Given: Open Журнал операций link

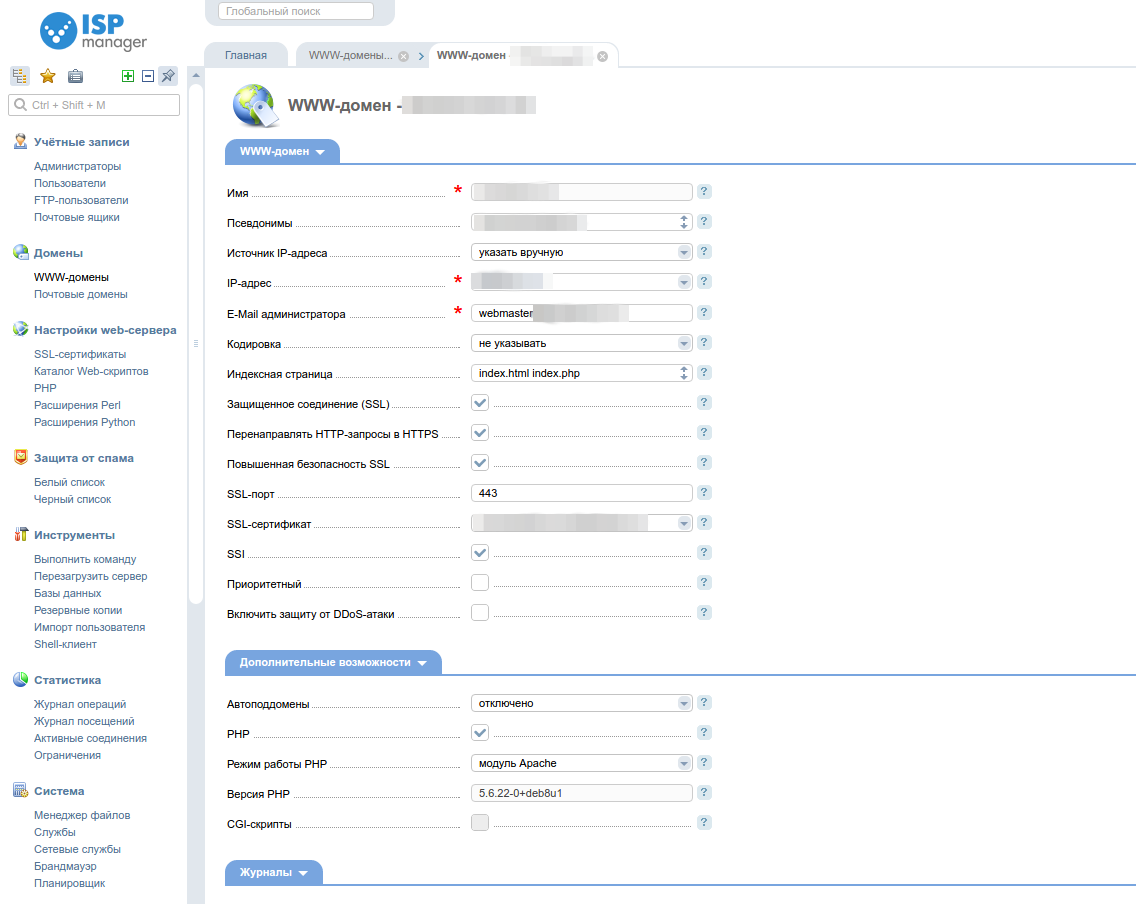Looking at the screenshot, I should pos(80,704).
